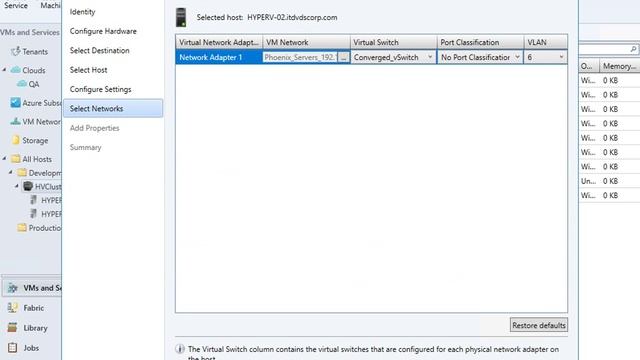Click the Library workspace icon

coord(13,327)
